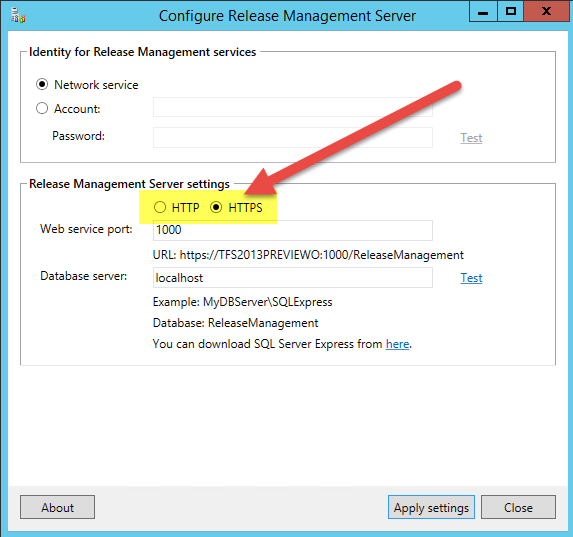The width and height of the screenshot is (573, 537).
Task: Choose the Account identity radio option
Action: click(x=42, y=108)
